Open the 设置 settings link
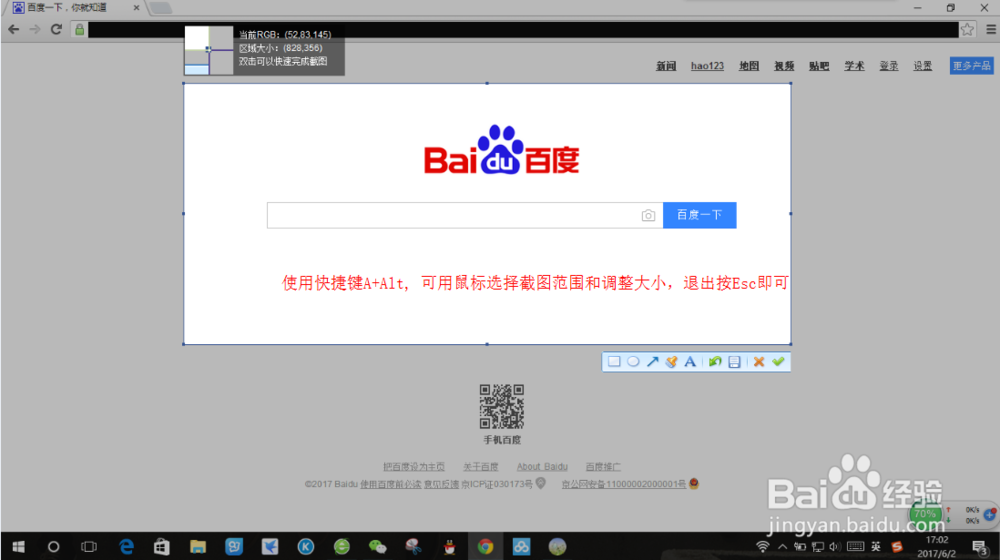Screen dimensions: 1000x560 [922, 66]
